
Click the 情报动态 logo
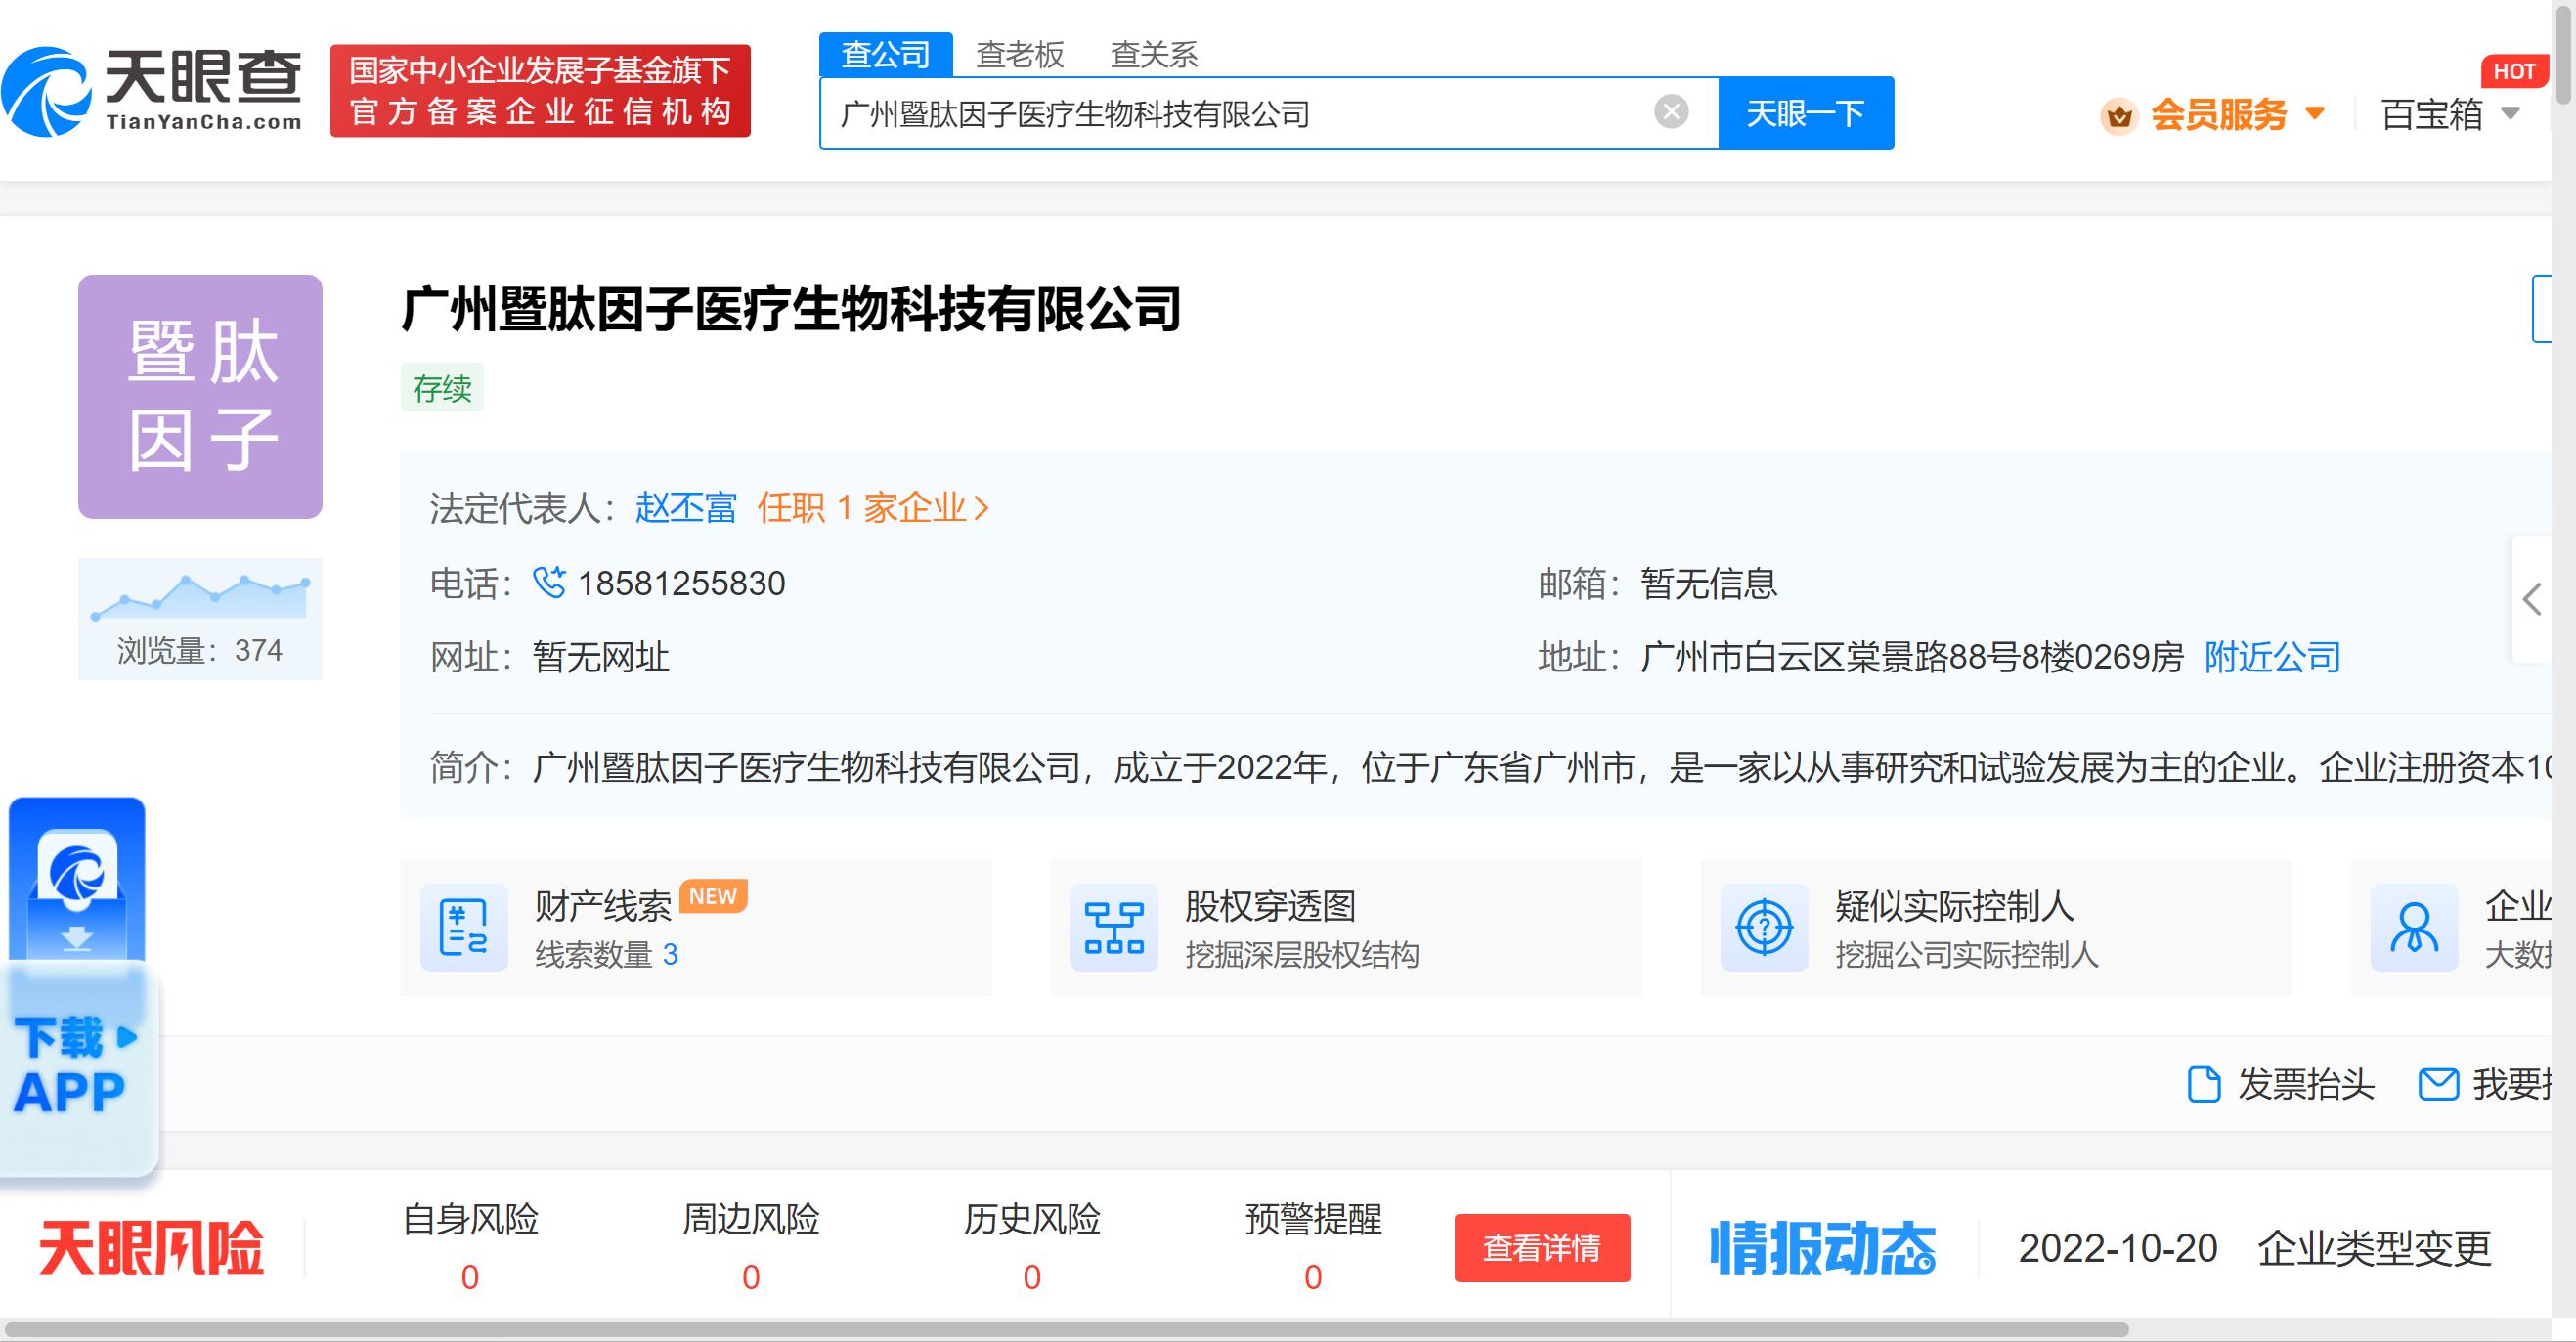(x=1823, y=1248)
